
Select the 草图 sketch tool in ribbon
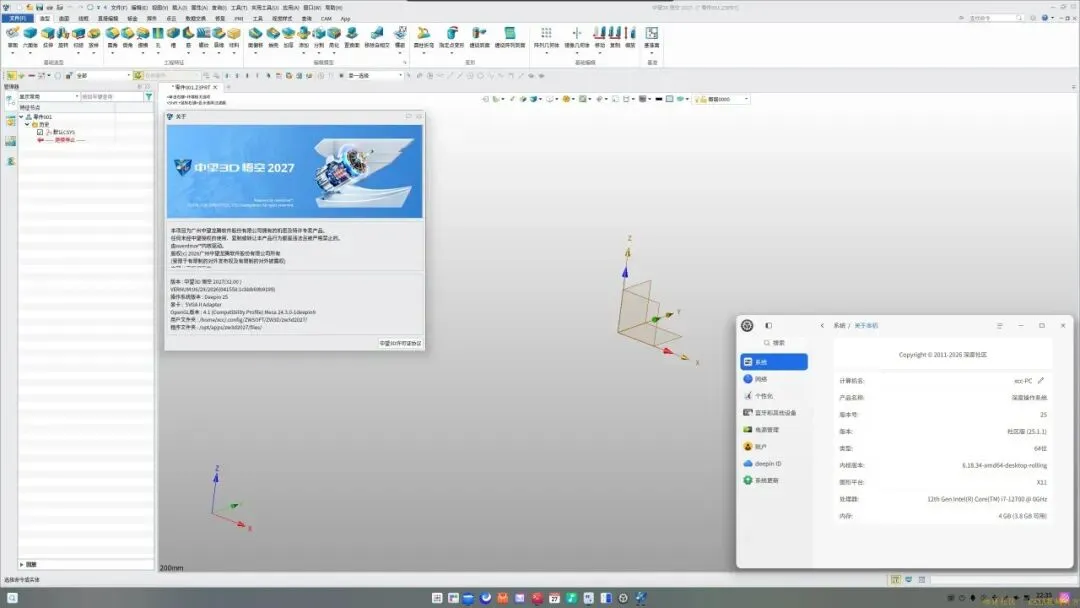(x=12, y=37)
